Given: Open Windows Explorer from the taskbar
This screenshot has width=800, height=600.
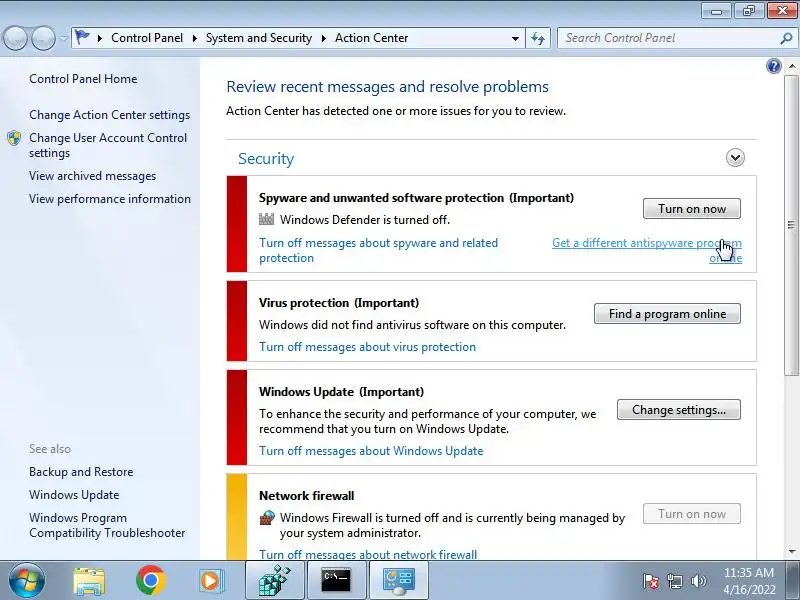Looking at the screenshot, I should pyautogui.click(x=89, y=581).
